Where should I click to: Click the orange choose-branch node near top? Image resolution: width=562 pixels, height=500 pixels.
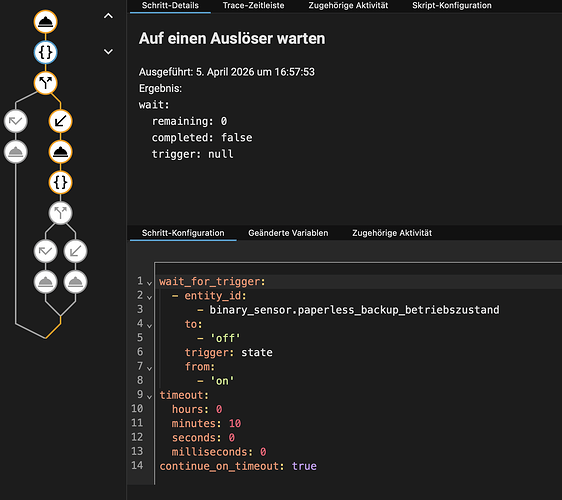[x=46, y=83]
